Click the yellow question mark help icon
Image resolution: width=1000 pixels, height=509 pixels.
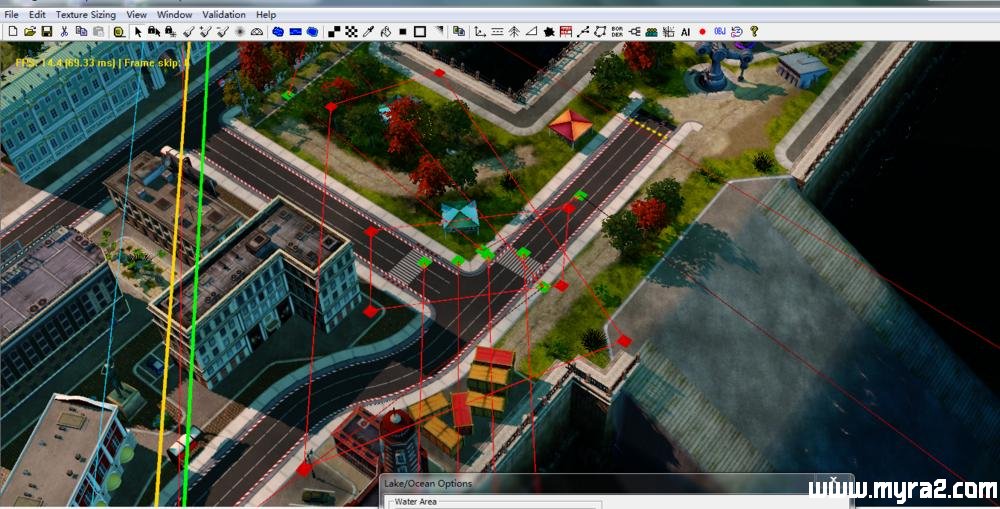tap(753, 32)
